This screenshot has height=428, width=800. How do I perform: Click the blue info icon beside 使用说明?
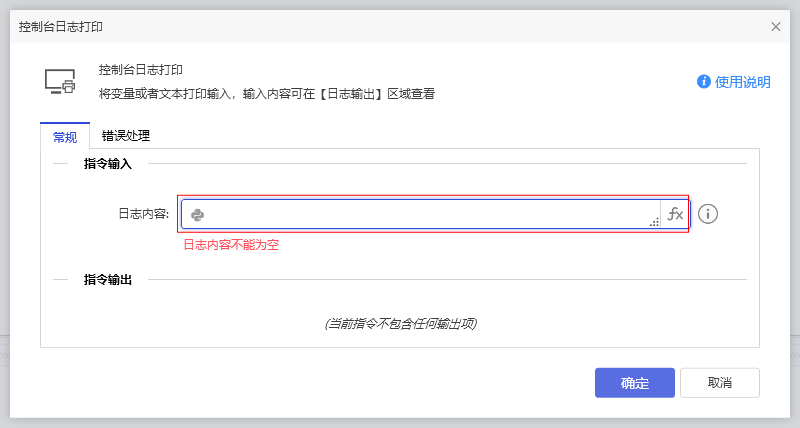click(x=704, y=82)
